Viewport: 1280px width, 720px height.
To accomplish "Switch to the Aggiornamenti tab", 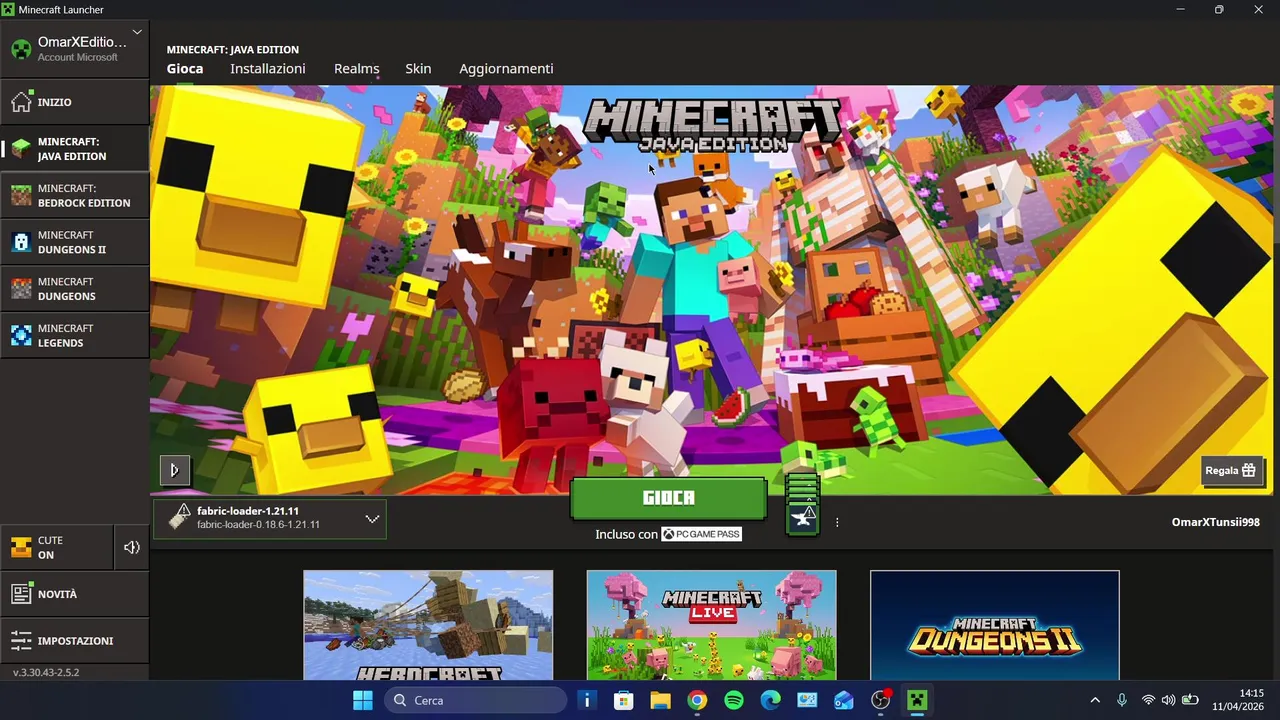I will coord(506,69).
